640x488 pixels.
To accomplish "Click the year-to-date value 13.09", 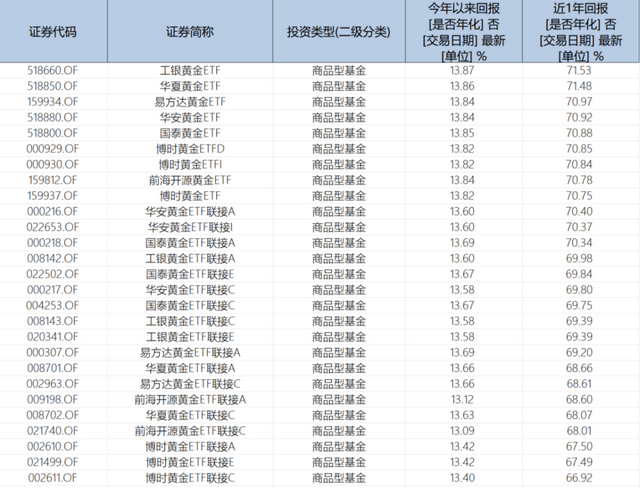I will tap(462, 430).
